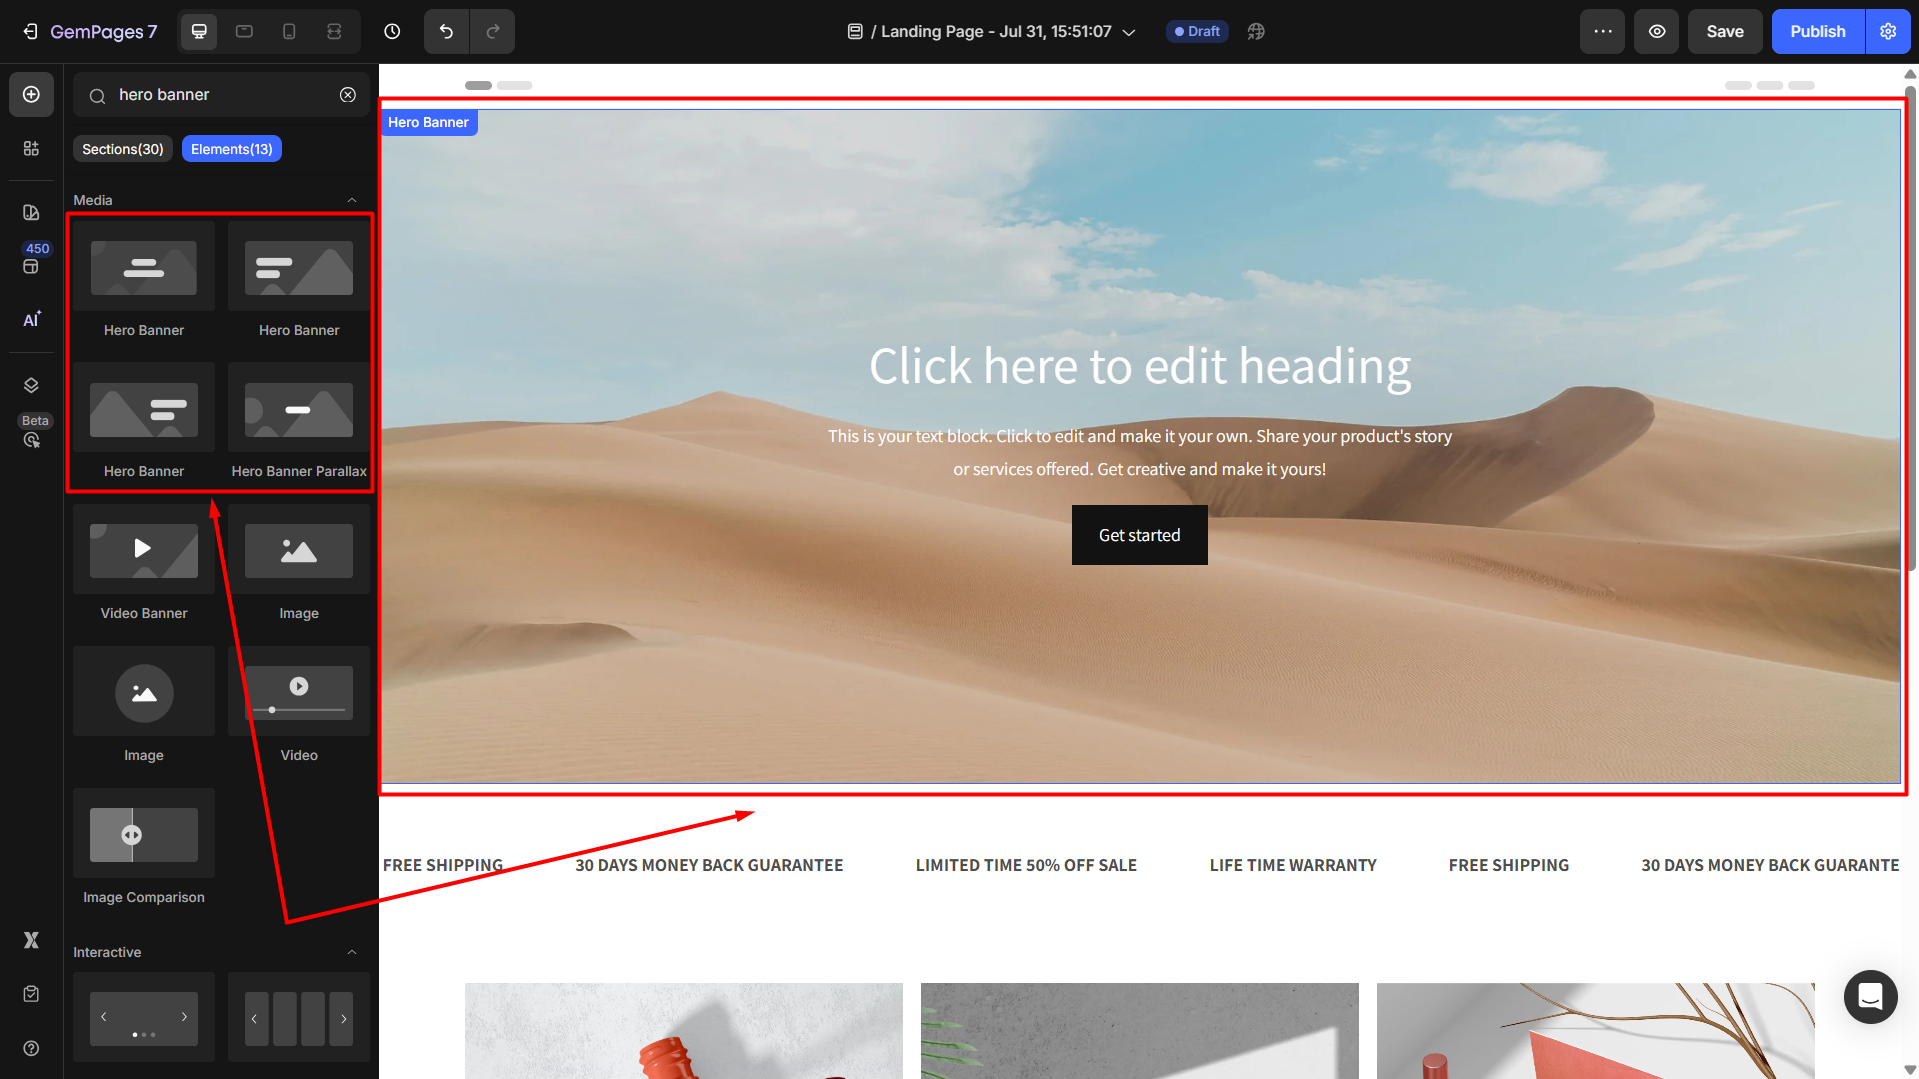The image size is (1919, 1079).
Task: Click the page document icon beside the title
Action: (x=855, y=32)
